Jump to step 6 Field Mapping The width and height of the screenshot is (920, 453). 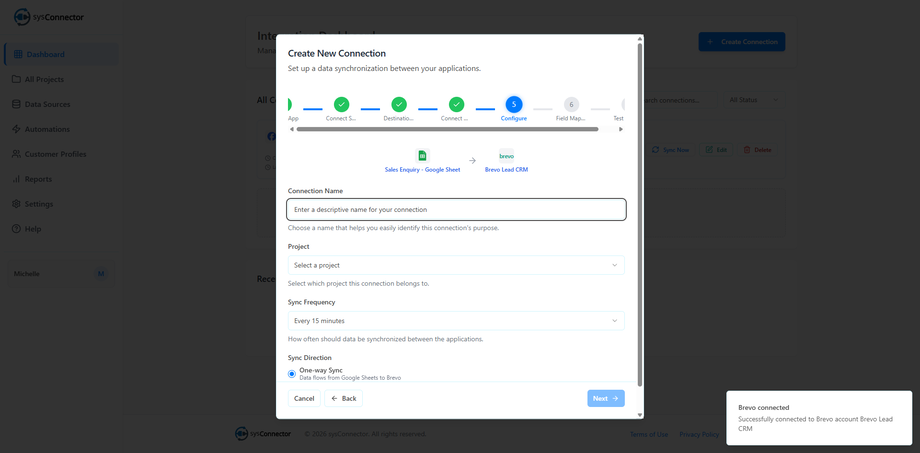point(571,109)
